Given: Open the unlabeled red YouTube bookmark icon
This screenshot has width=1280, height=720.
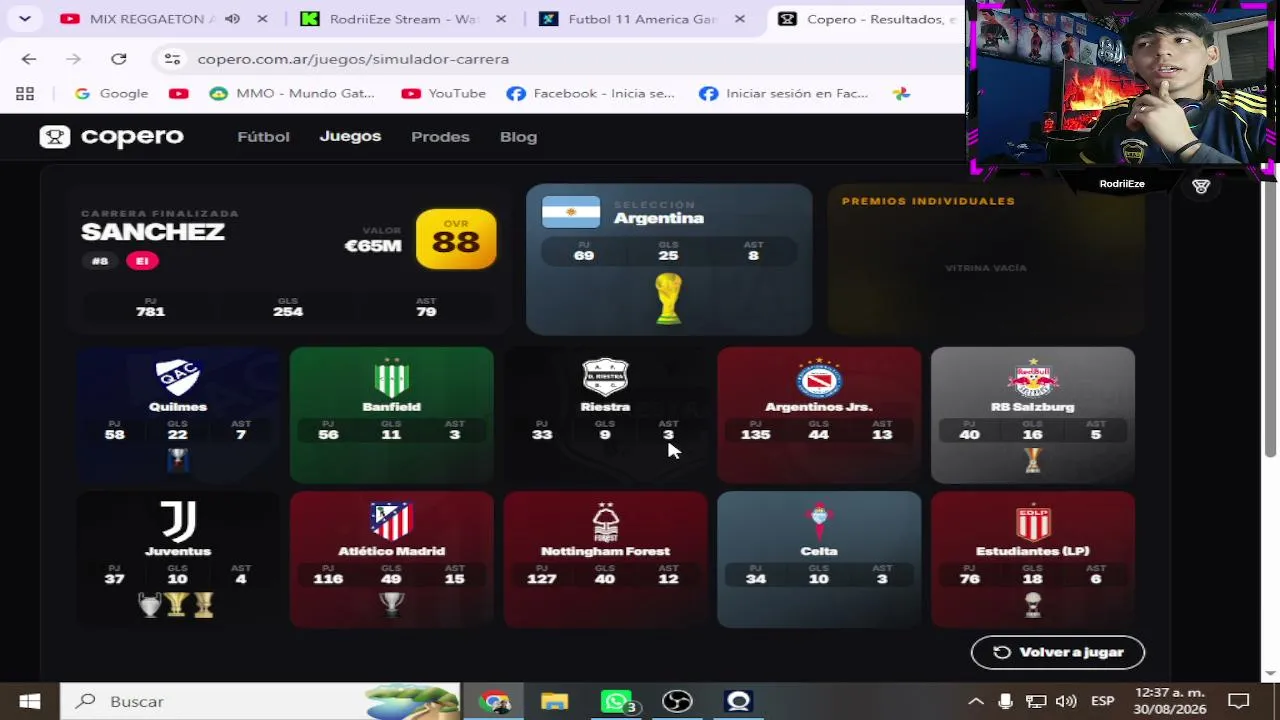Looking at the screenshot, I should click(179, 93).
